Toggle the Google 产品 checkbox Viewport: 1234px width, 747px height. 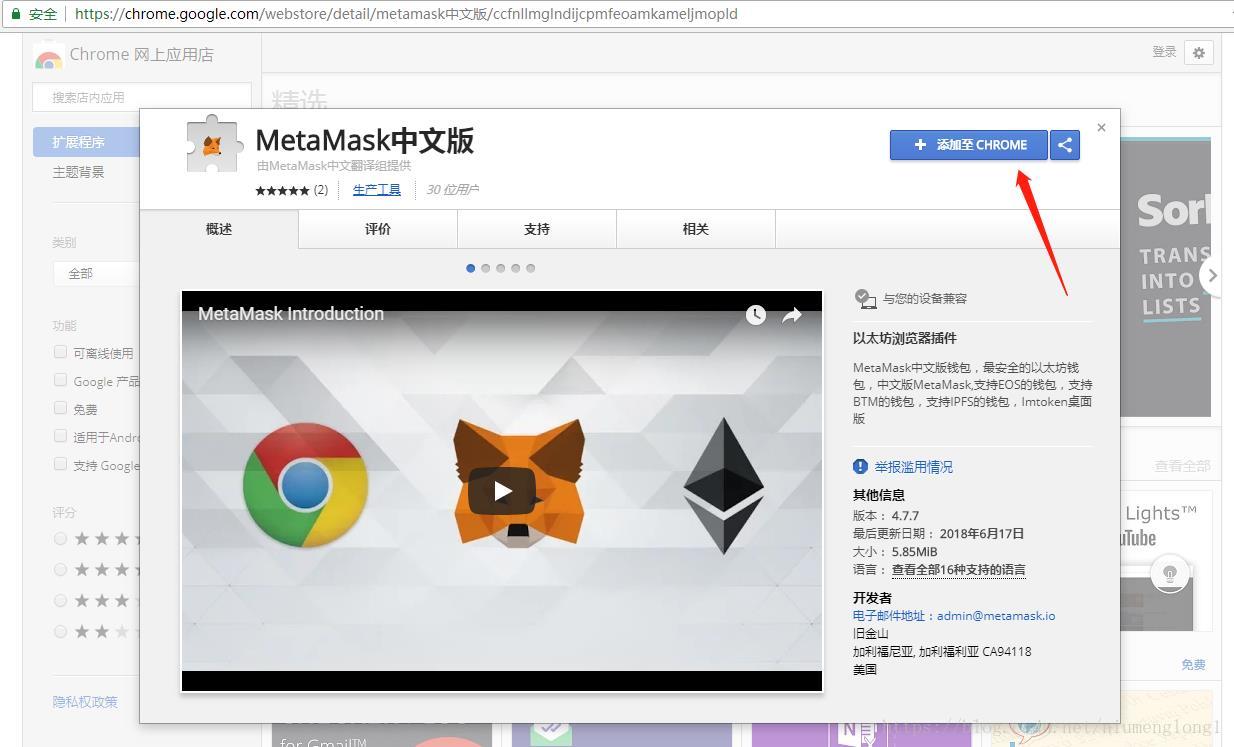(x=61, y=380)
